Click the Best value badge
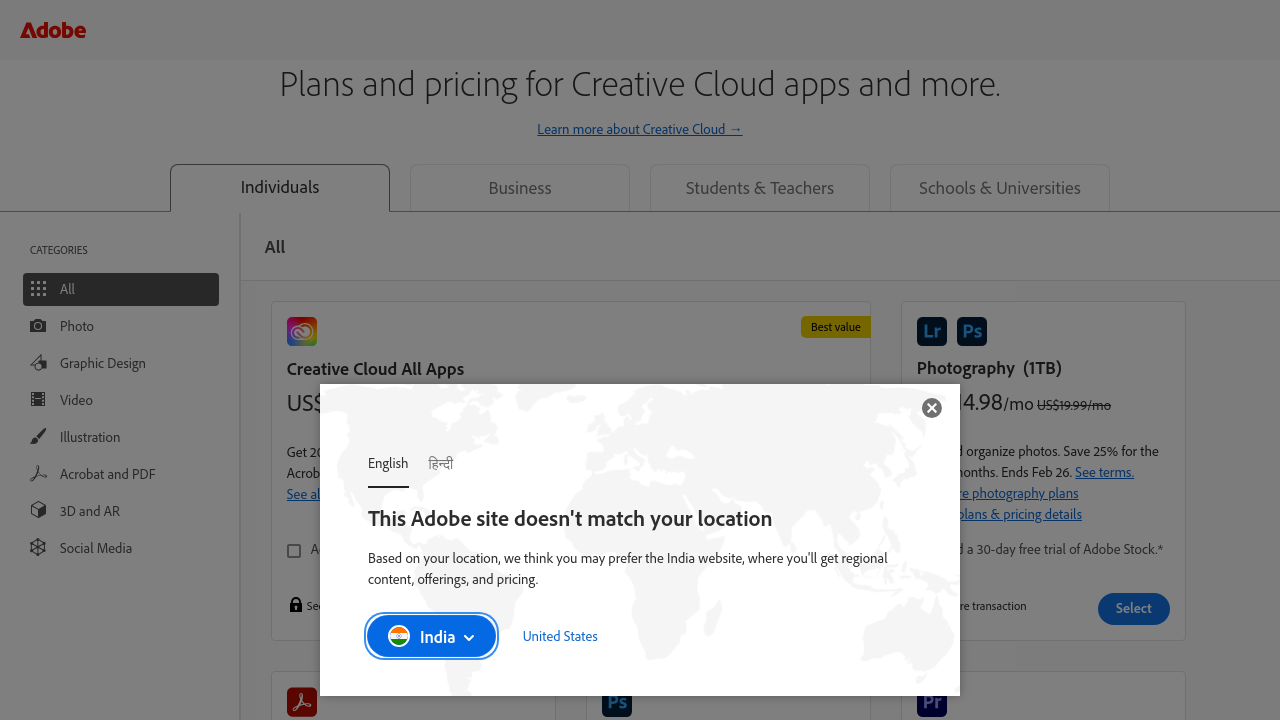 pos(836,327)
